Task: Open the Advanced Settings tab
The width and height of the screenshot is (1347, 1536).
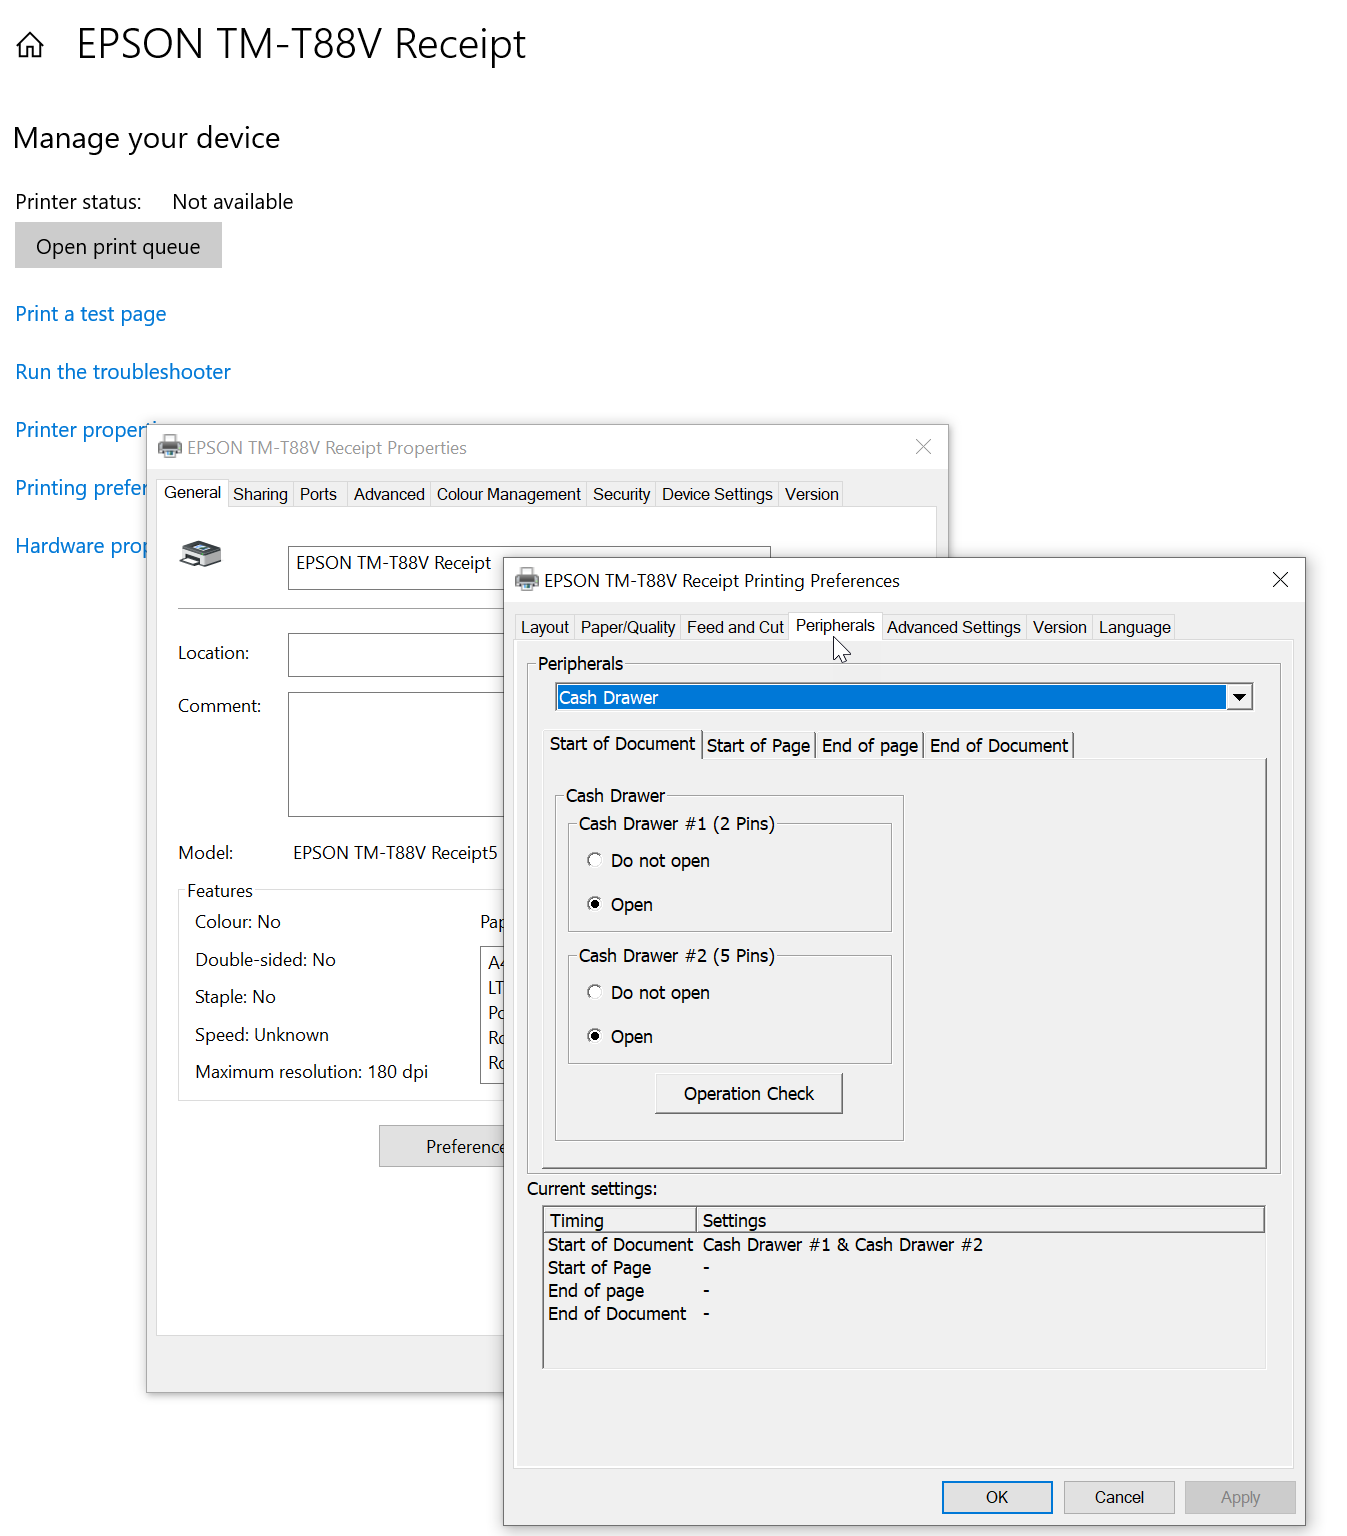Action: (953, 627)
